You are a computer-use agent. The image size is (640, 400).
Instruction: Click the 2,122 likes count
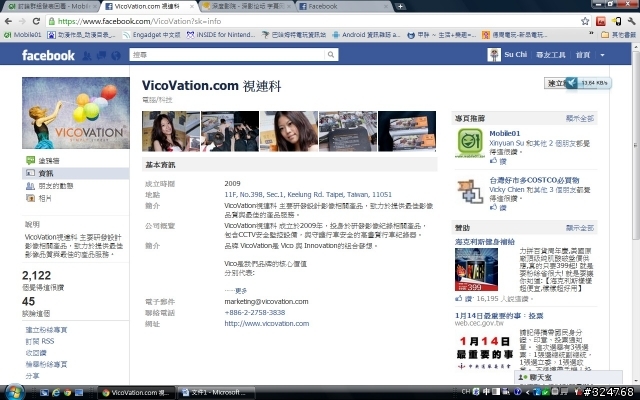36,276
